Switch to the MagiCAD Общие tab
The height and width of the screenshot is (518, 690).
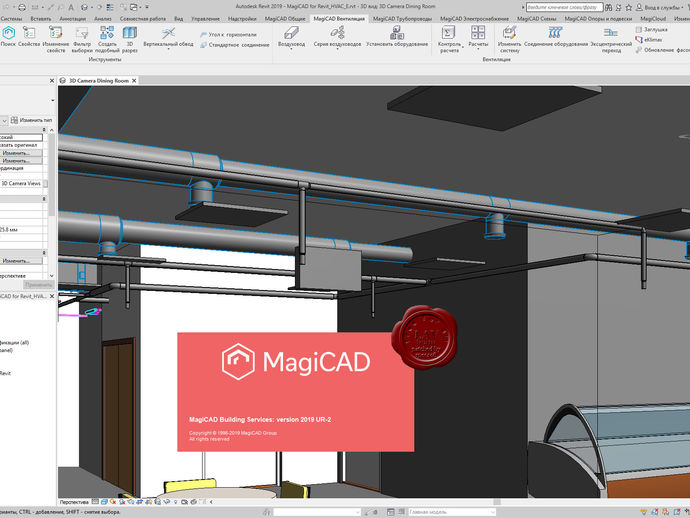pos(285,19)
